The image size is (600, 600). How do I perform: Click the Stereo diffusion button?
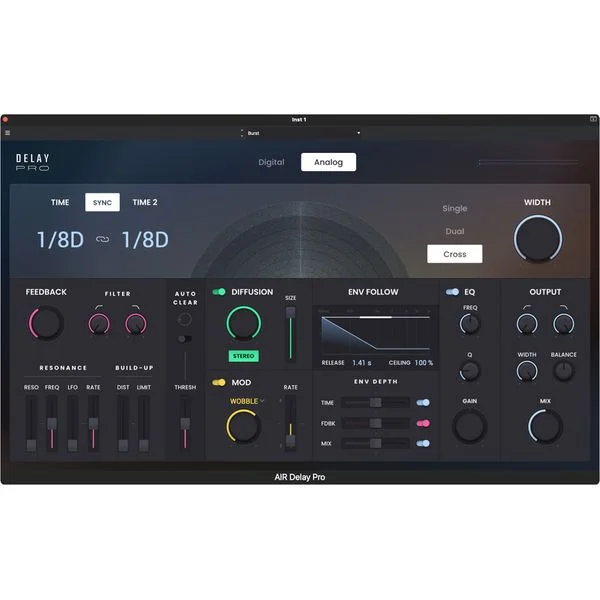243,356
